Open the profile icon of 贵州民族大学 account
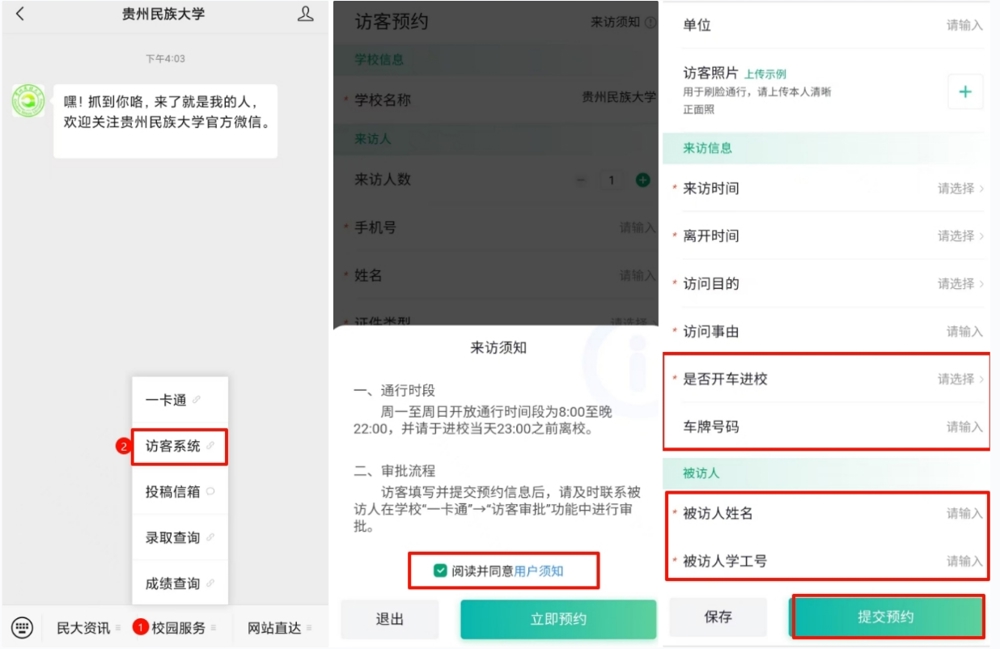This screenshot has height=649, width=1000. (x=305, y=13)
